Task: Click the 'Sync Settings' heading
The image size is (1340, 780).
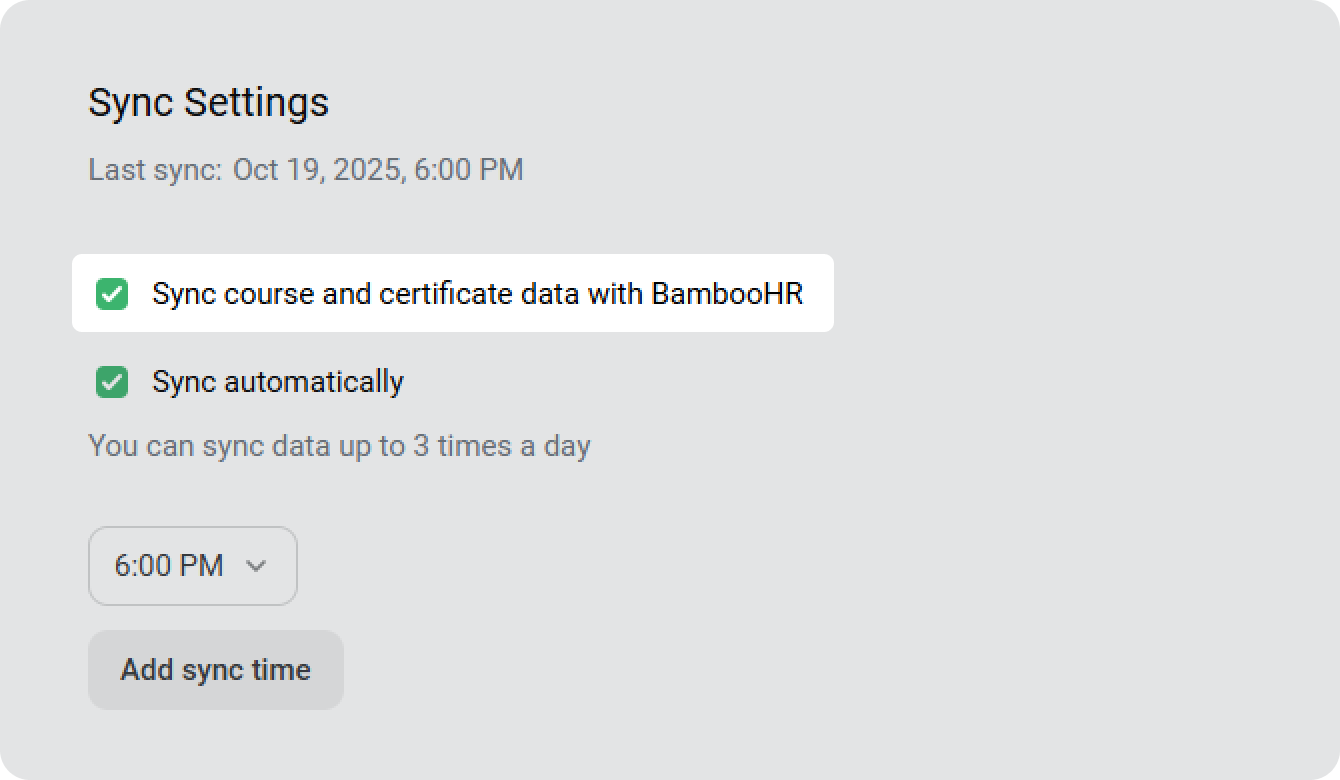Action: click(x=208, y=103)
